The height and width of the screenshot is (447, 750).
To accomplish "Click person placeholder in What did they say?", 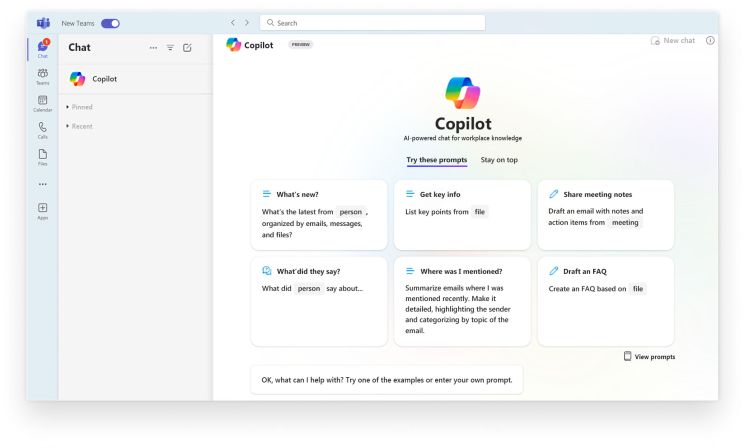I will click(x=309, y=289).
